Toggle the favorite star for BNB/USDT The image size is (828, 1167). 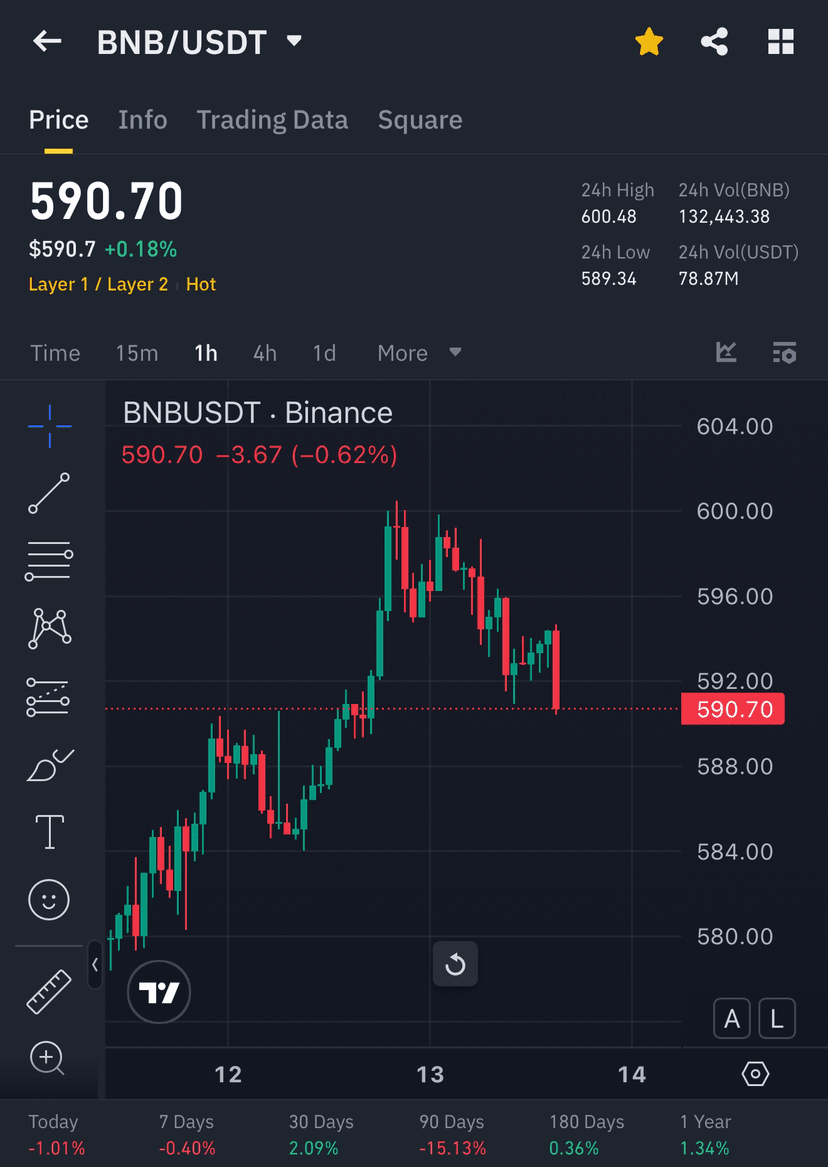click(649, 42)
